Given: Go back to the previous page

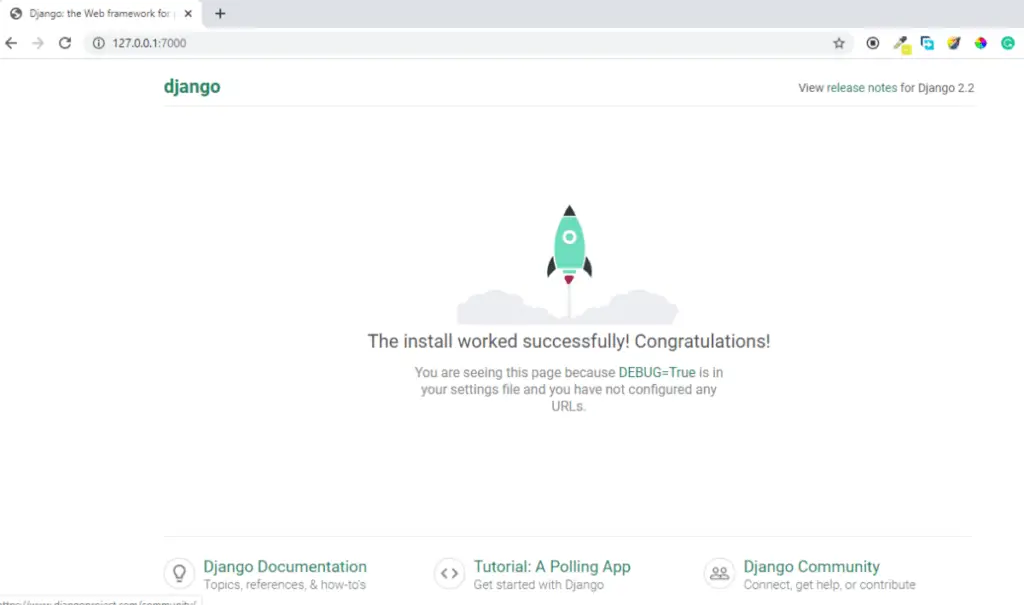Looking at the screenshot, I should pyautogui.click(x=11, y=43).
